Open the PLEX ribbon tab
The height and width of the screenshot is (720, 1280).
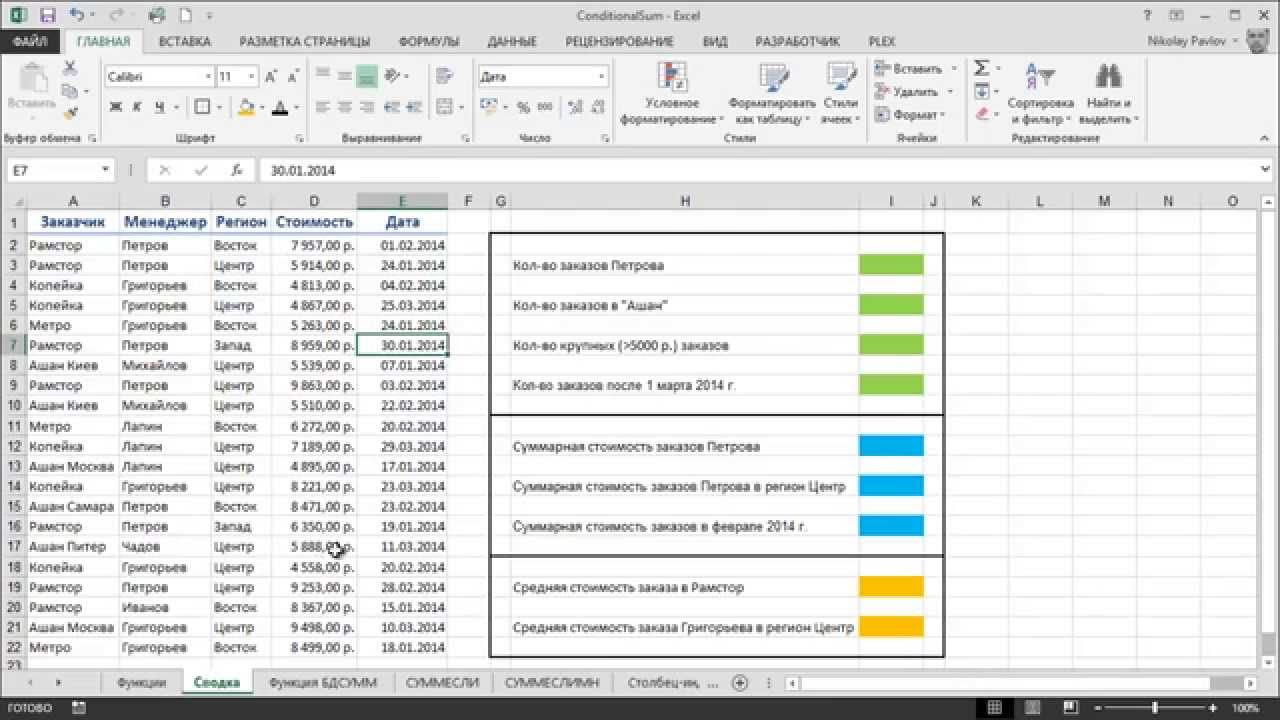(x=881, y=41)
